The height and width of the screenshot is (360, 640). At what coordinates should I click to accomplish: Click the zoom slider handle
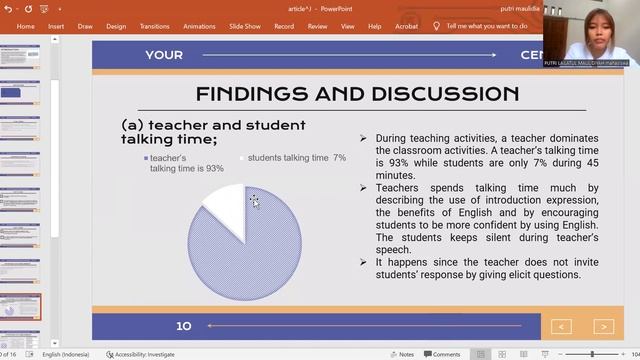click(592, 354)
